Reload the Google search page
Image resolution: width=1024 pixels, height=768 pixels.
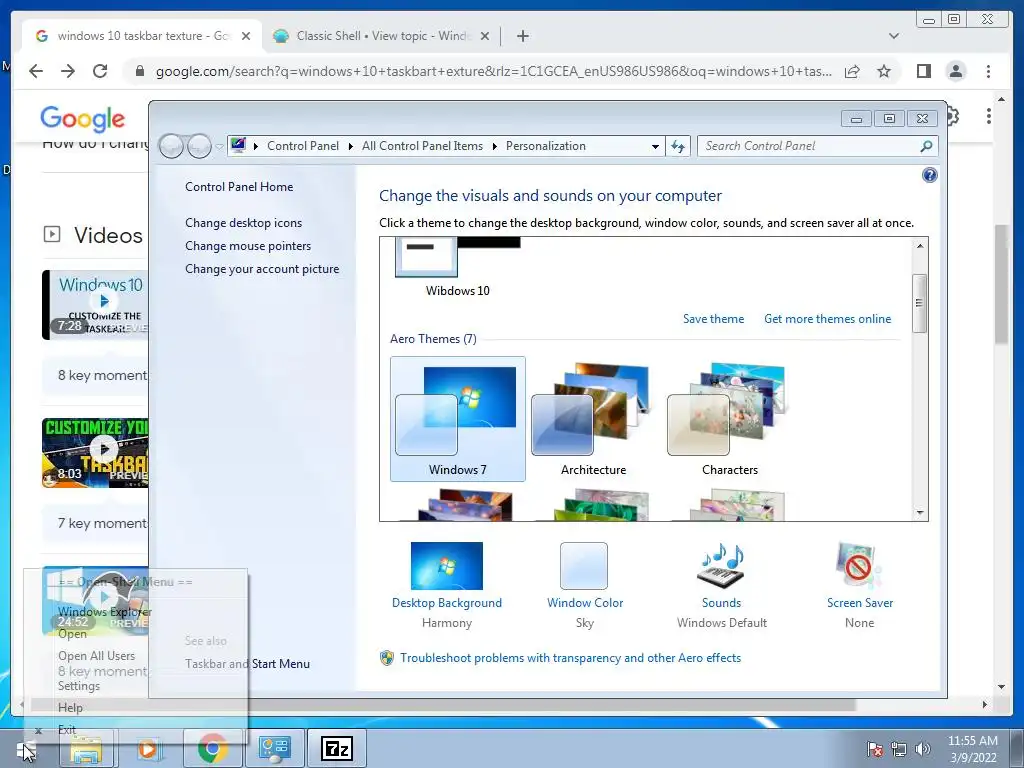(100, 71)
